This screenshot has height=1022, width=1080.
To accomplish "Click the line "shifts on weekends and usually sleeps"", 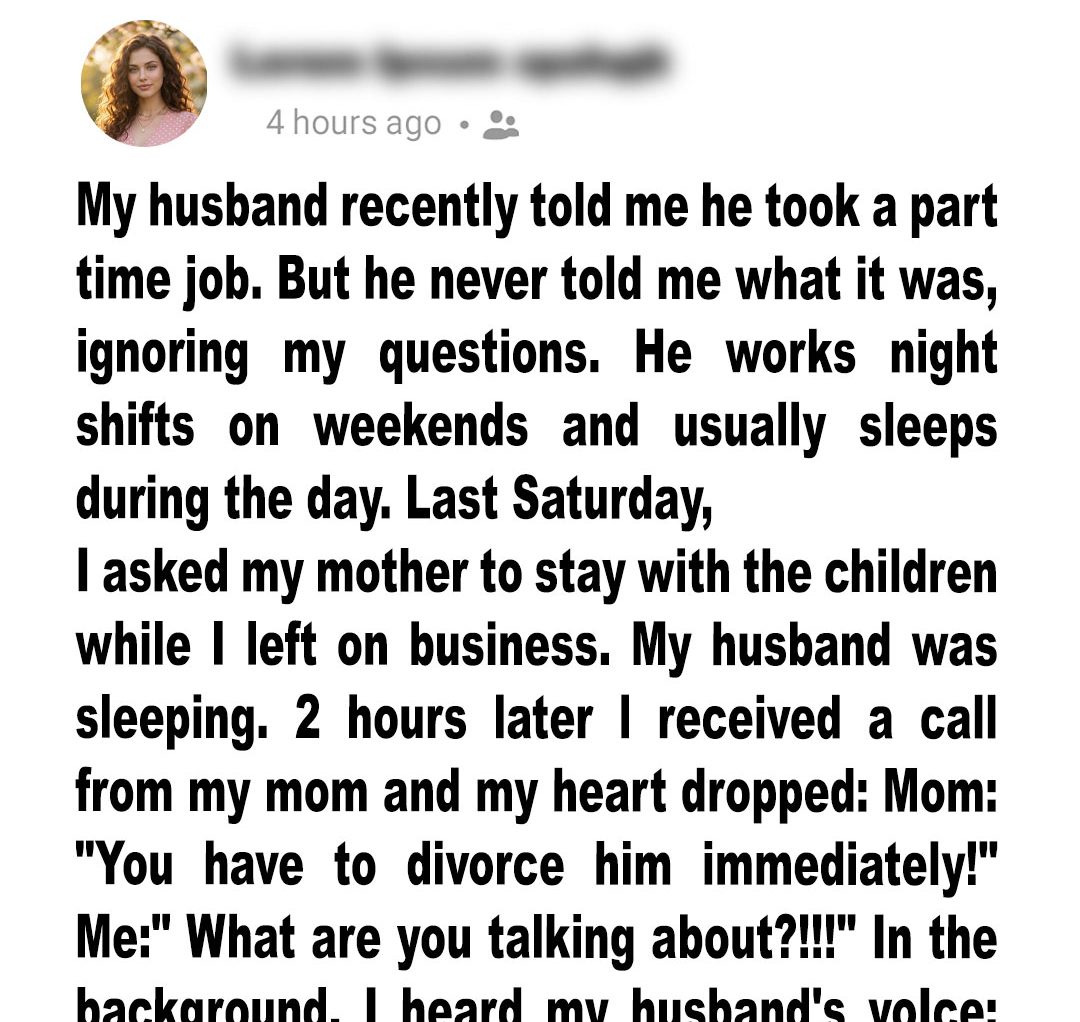I will click(537, 427).
